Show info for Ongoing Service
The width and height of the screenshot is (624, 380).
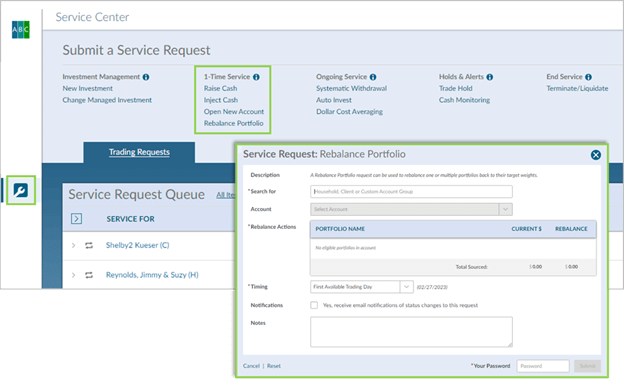(x=373, y=77)
